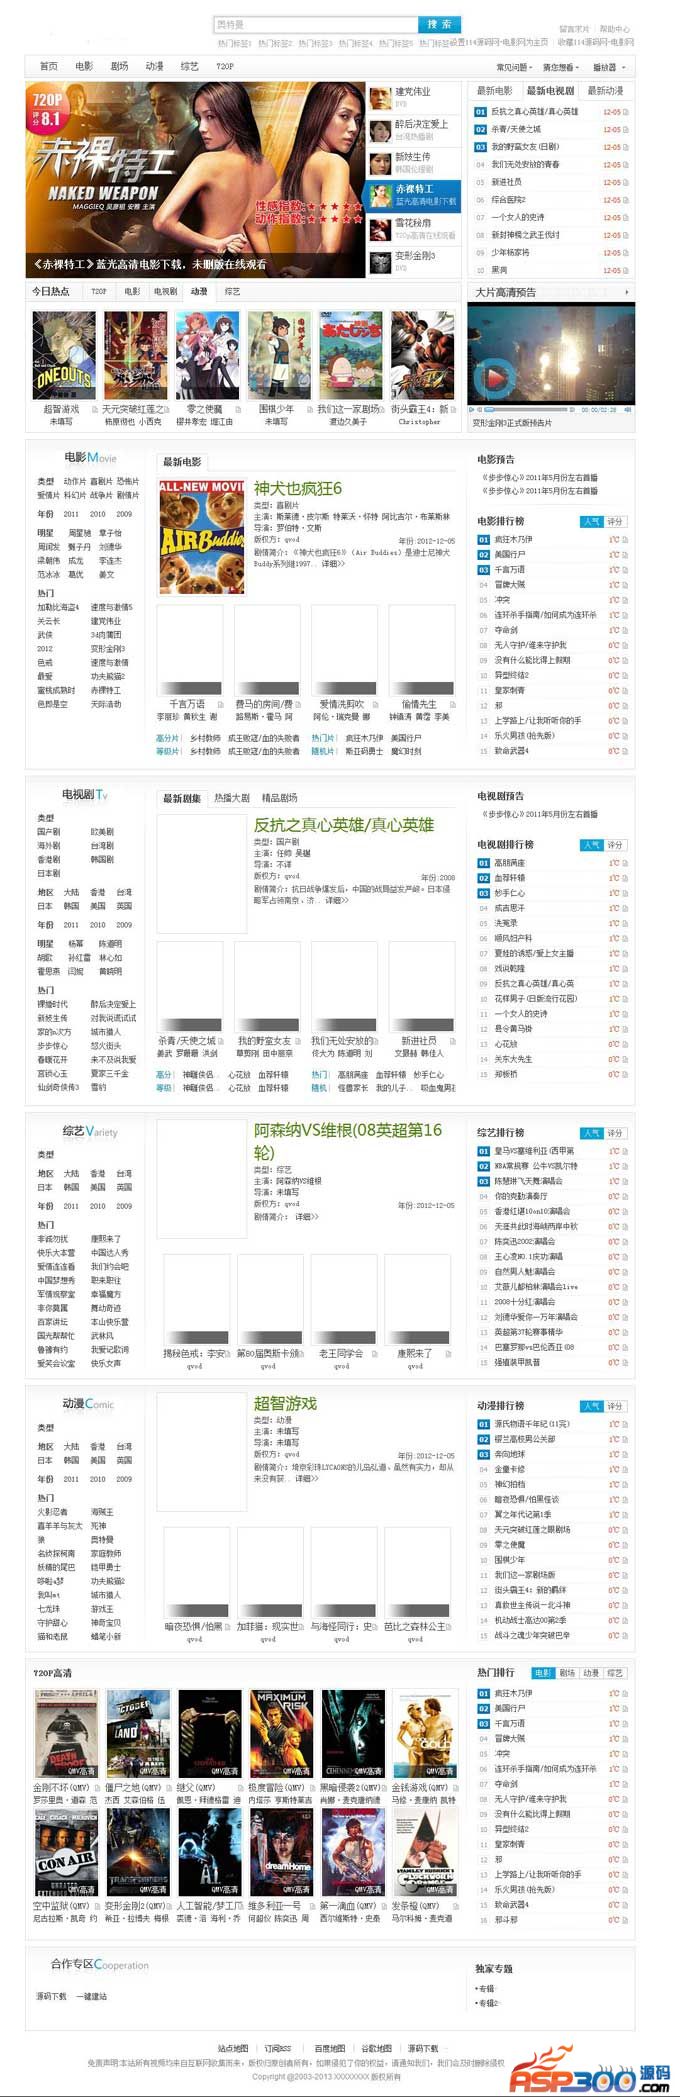Open the Con Air poster in 720P高清

(x=67, y=1852)
